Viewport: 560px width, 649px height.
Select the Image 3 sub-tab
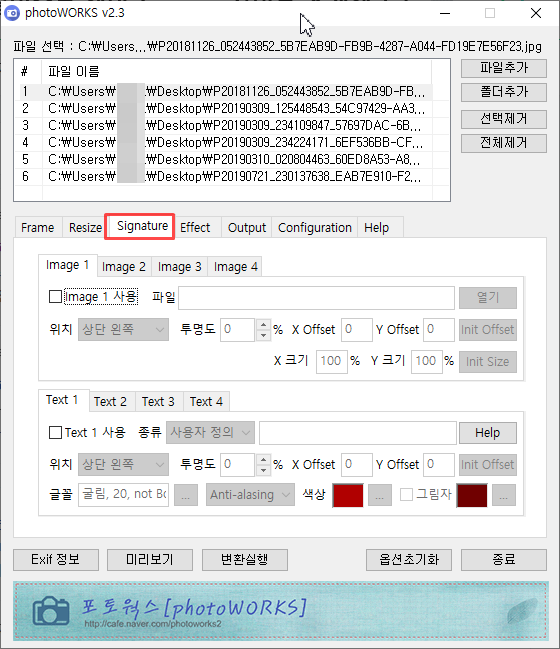[x=180, y=267]
